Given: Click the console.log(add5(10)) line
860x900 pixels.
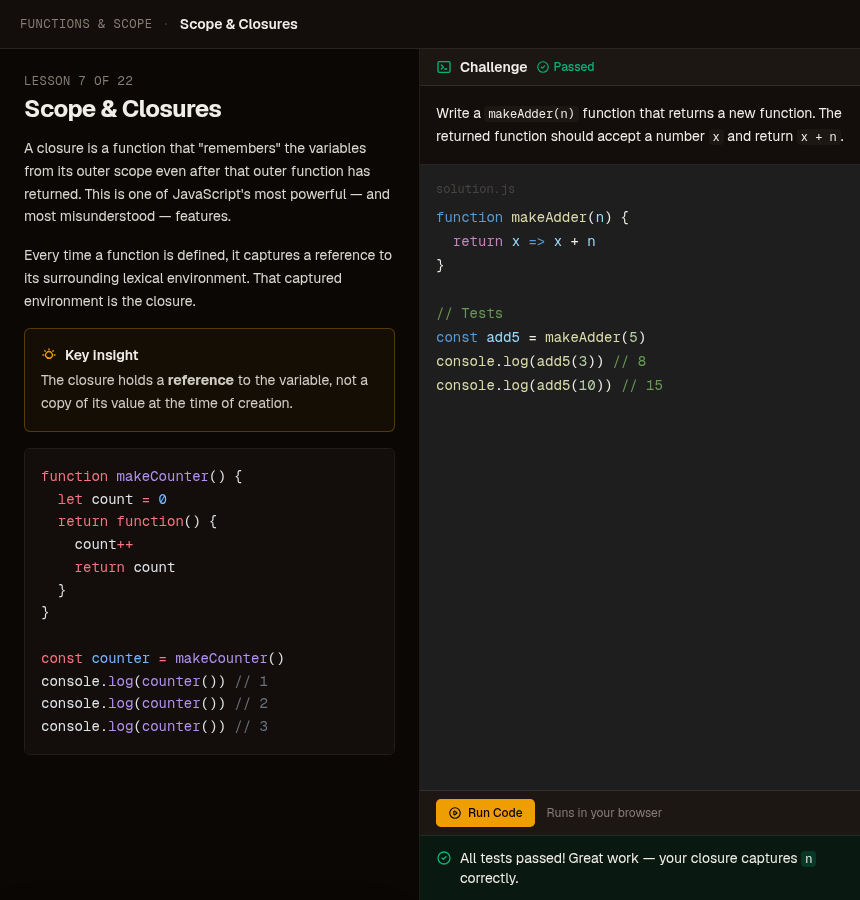Looking at the screenshot, I should point(549,386).
